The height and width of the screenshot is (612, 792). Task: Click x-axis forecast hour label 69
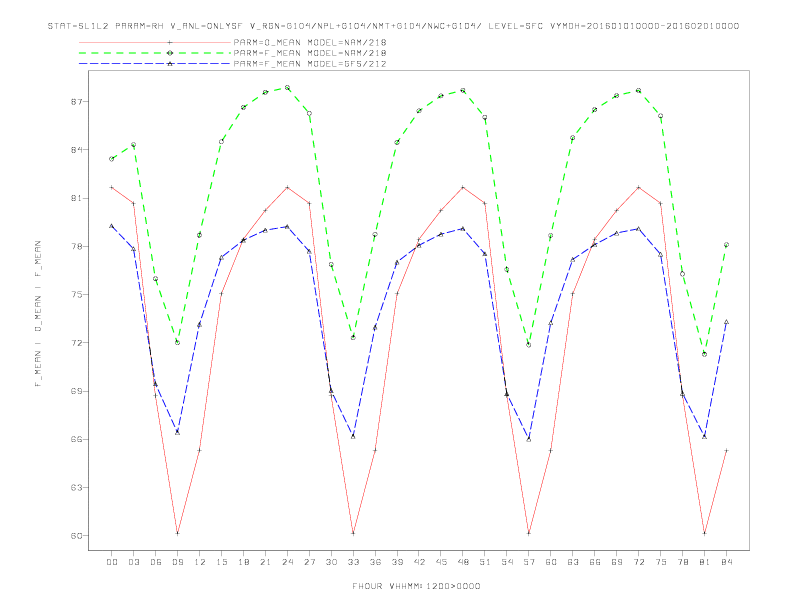(x=617, y=562)
